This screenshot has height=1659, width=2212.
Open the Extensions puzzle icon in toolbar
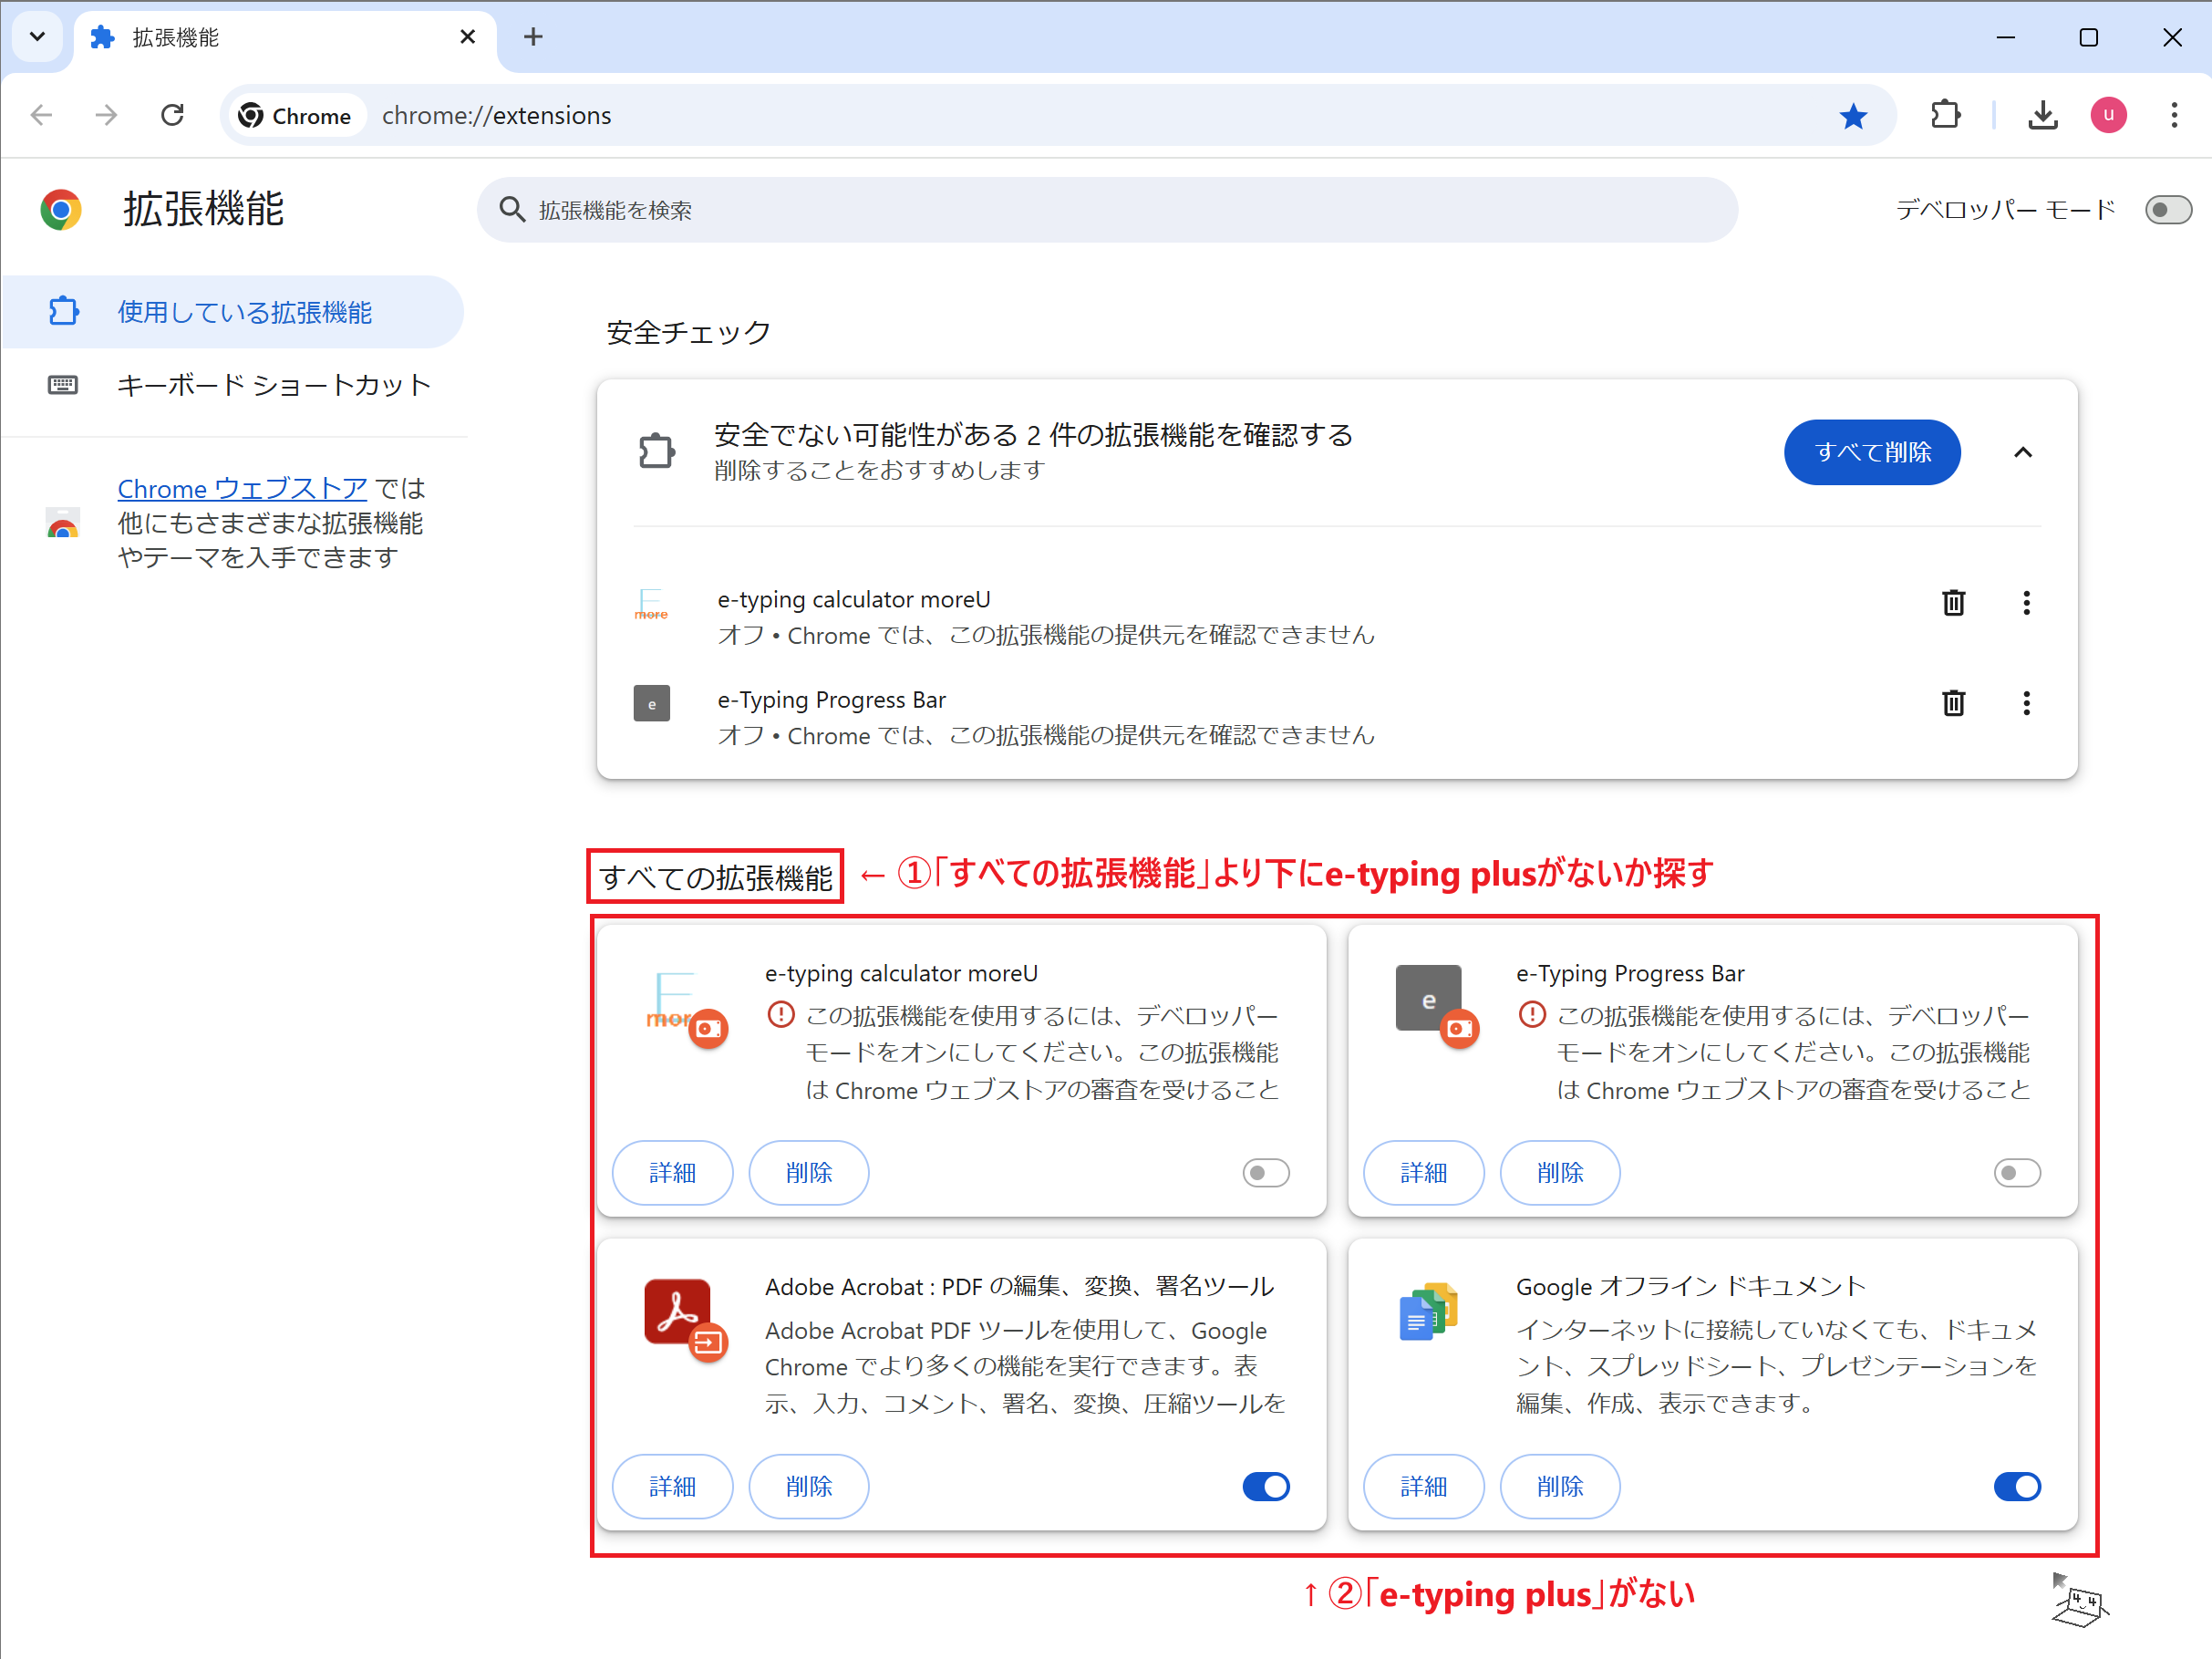click(1945, 116)
